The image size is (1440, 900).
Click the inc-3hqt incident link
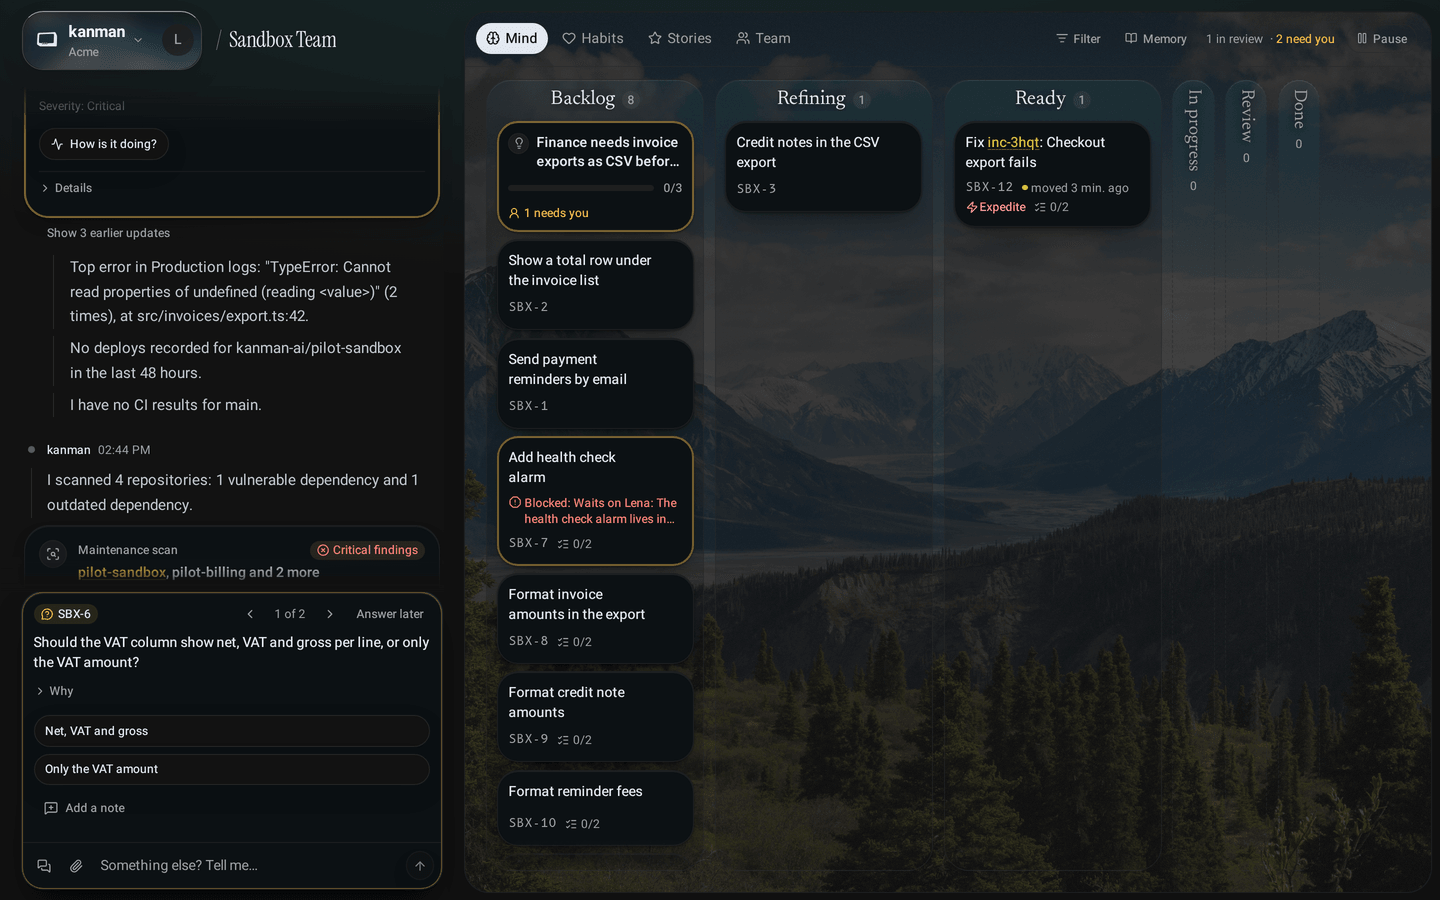point(1013,142)
